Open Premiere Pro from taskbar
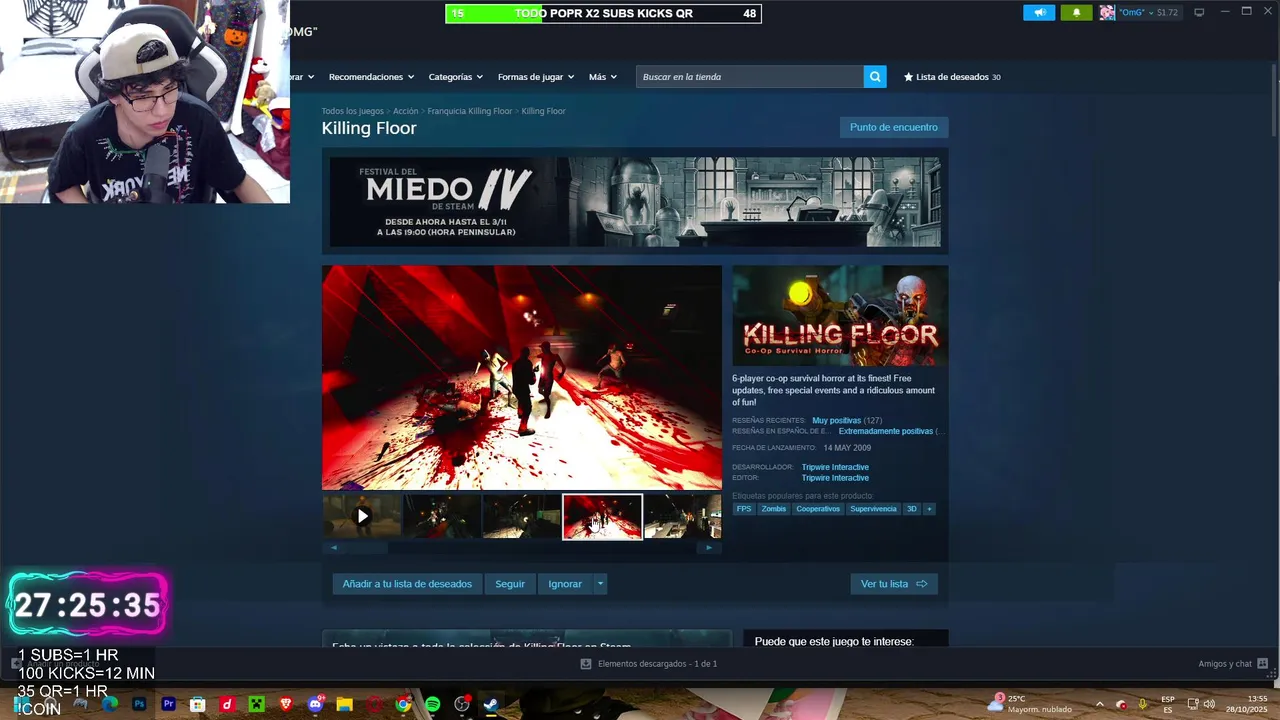Screen dimensions: 1280x720 pos(168,704)
